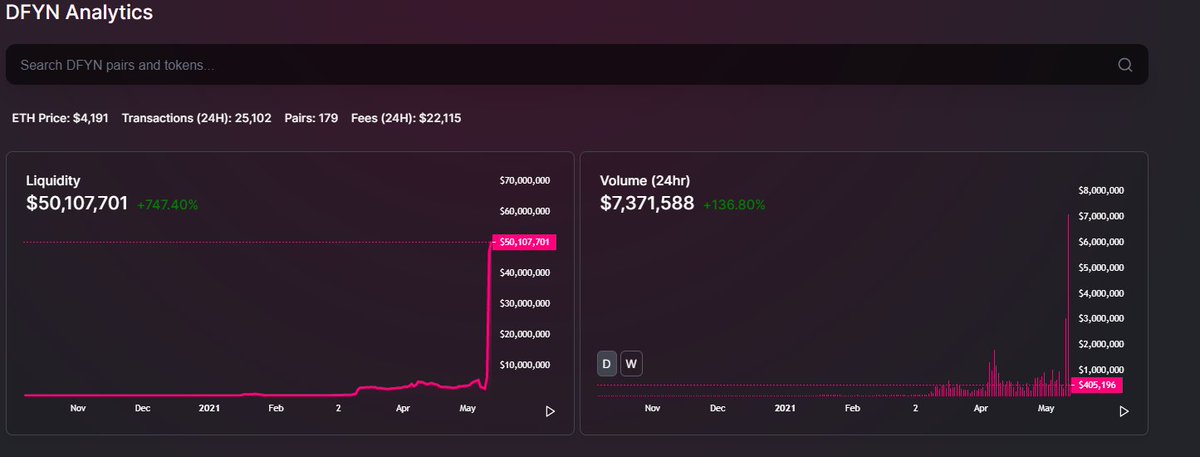Screen dimensions: 1200x457
Task: Click the pink $405,196 axis marker
Action: [x=1097, y=385]
